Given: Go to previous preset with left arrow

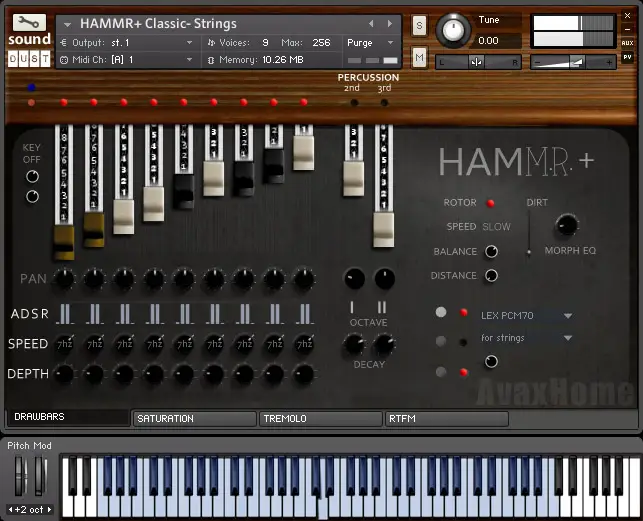Looking at the screenshot, I should 371,24.
